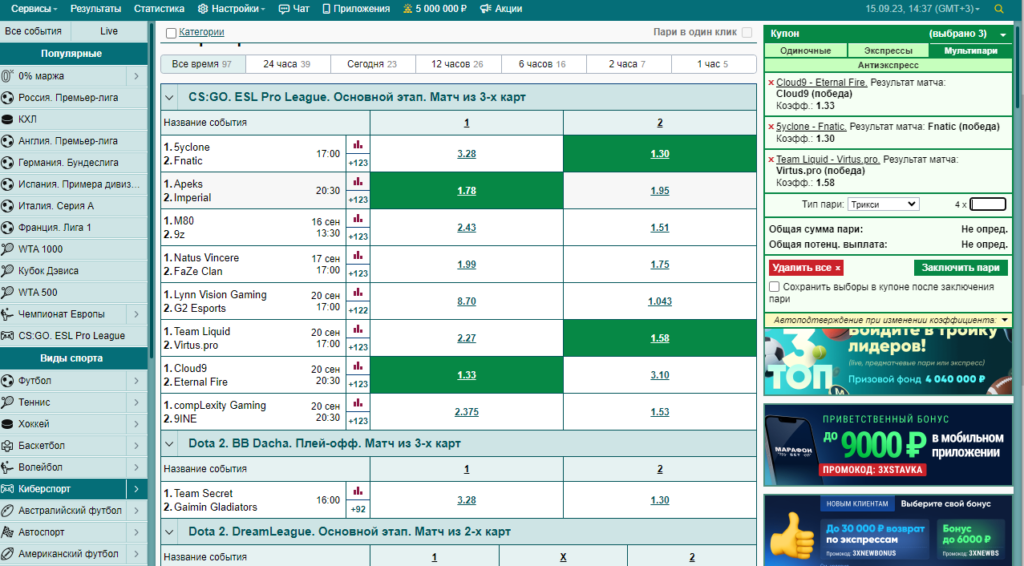1024x566 pixels.
Task: Click the motorsport icon beside Автоспорт
Action: (8, 532)
